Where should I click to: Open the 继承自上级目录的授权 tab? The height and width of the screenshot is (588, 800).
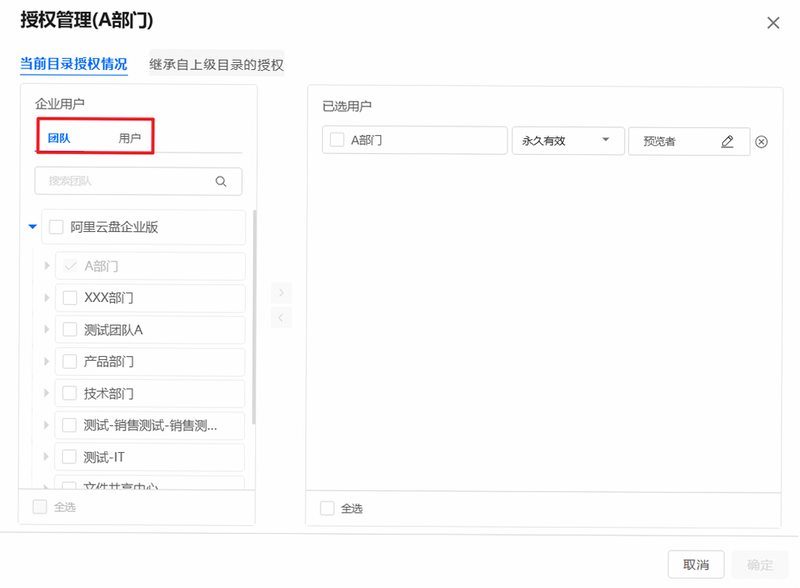tap(216, 65)
